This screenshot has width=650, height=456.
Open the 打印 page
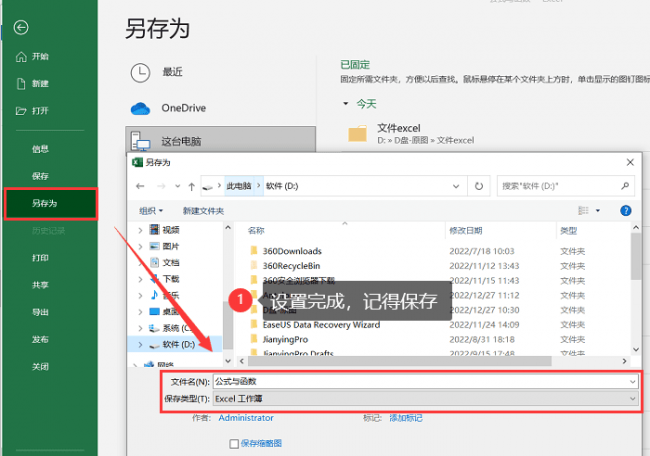coord(40,258)
